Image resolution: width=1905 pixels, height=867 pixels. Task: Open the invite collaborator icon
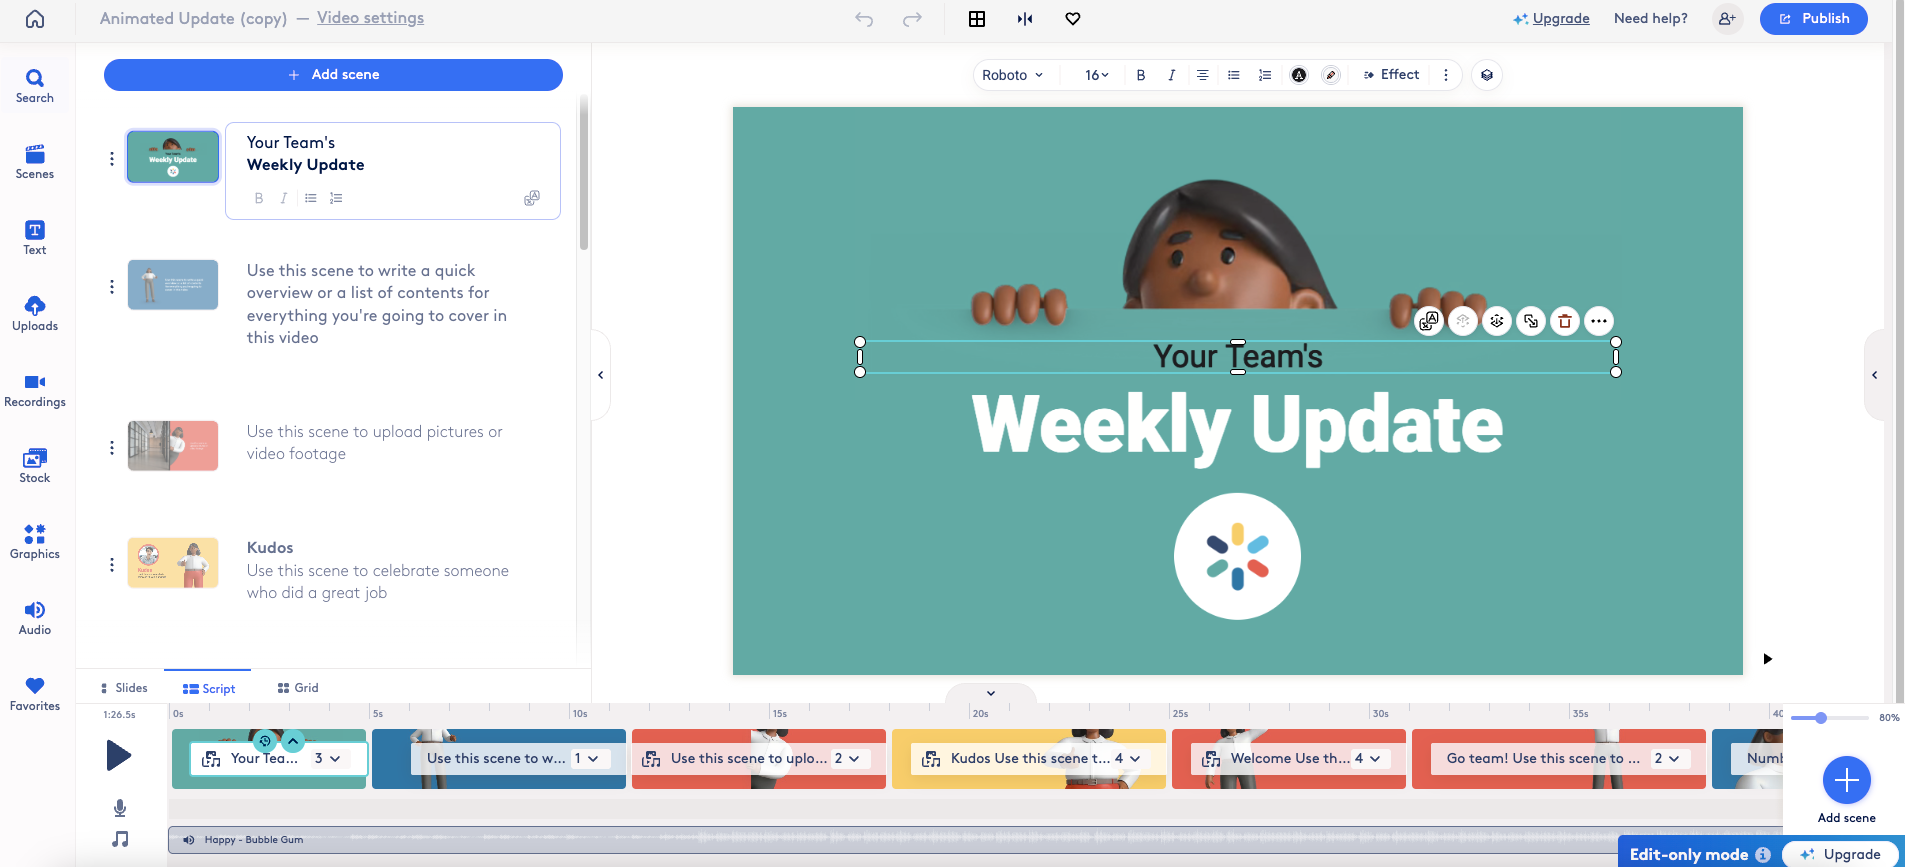(x=1727, y=19)
